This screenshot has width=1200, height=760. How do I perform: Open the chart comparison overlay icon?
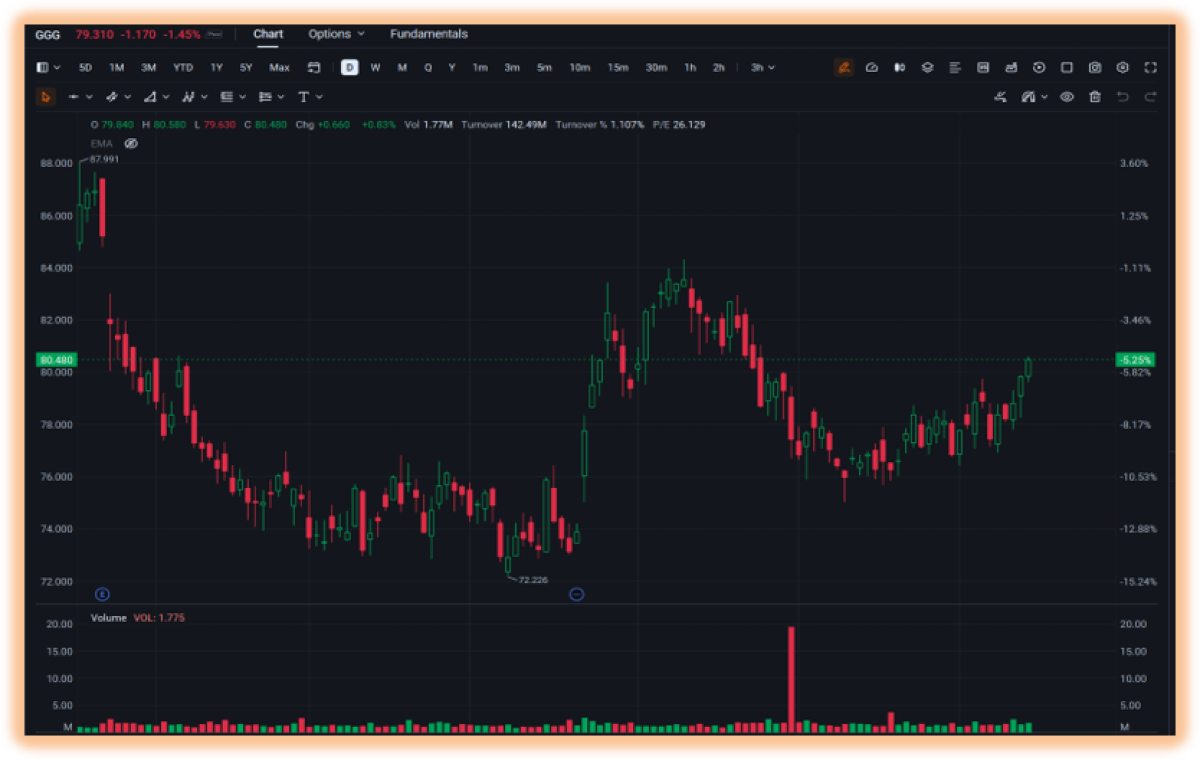click(1011, 68)
